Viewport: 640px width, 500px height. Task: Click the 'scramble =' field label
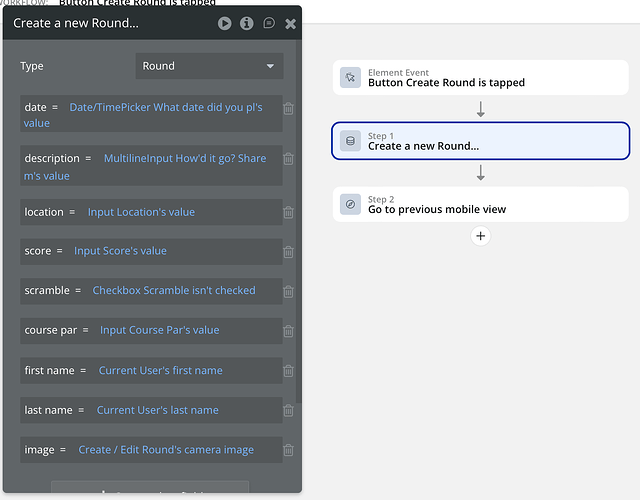point(53,290)
